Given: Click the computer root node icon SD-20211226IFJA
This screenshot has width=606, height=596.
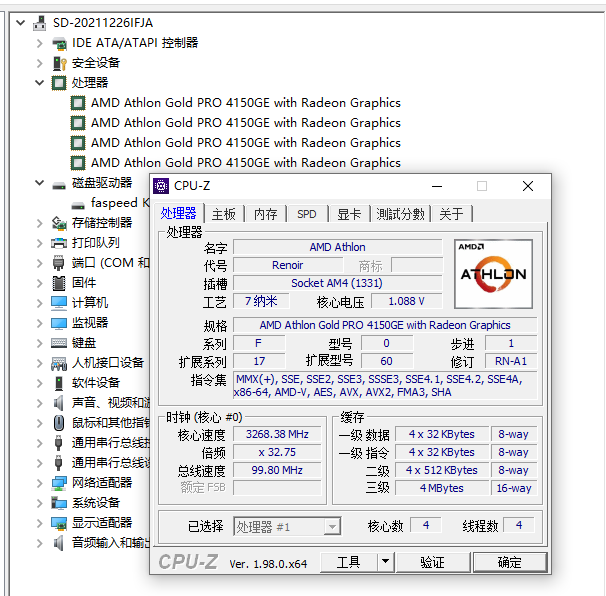Looking at the screenshot, I should pos(39,23).
